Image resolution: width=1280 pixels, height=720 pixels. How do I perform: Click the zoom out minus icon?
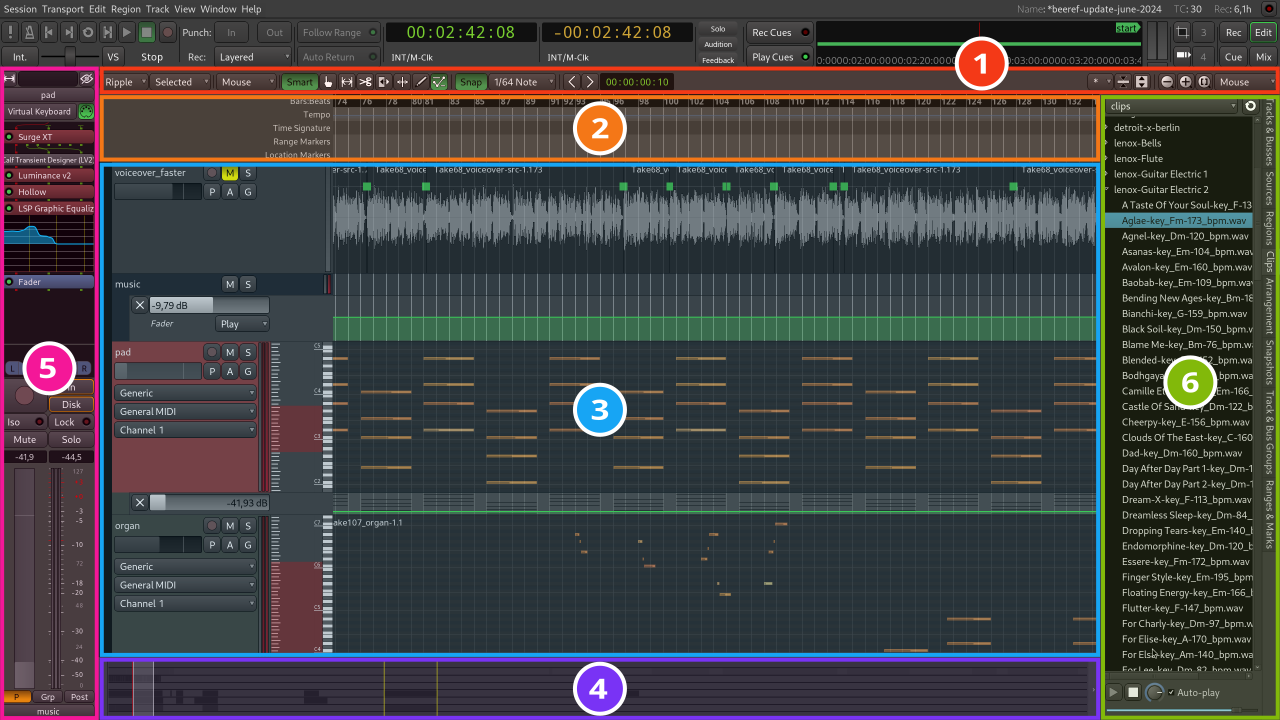click(x=1167, y=82)
